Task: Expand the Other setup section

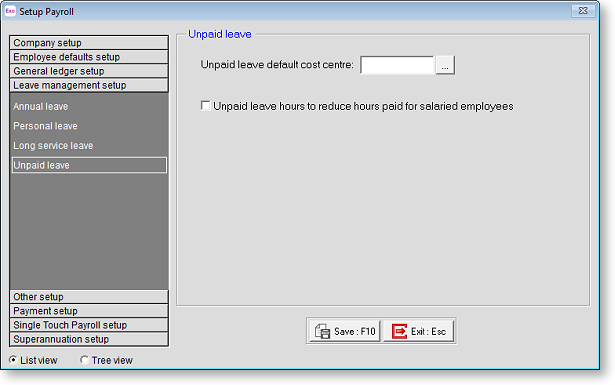Action: 89,297
